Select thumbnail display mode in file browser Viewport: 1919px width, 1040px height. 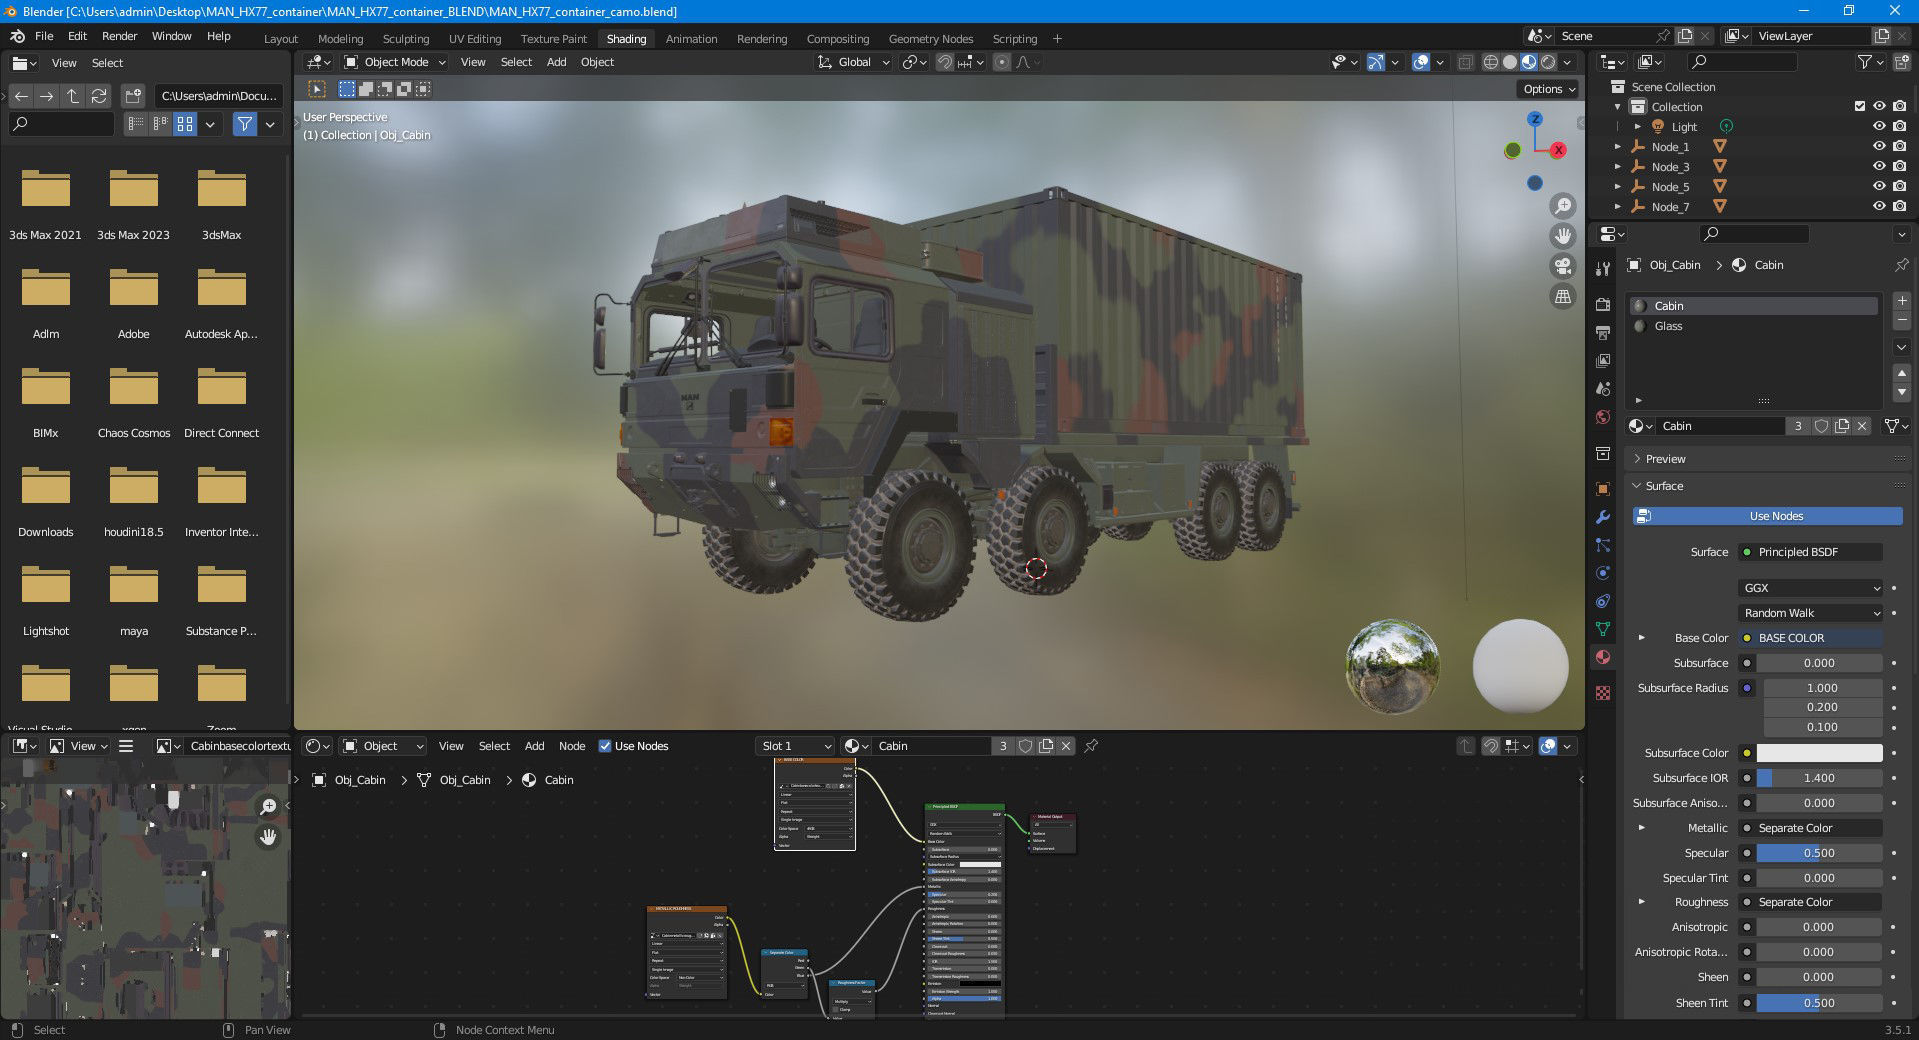click(185, 124)
